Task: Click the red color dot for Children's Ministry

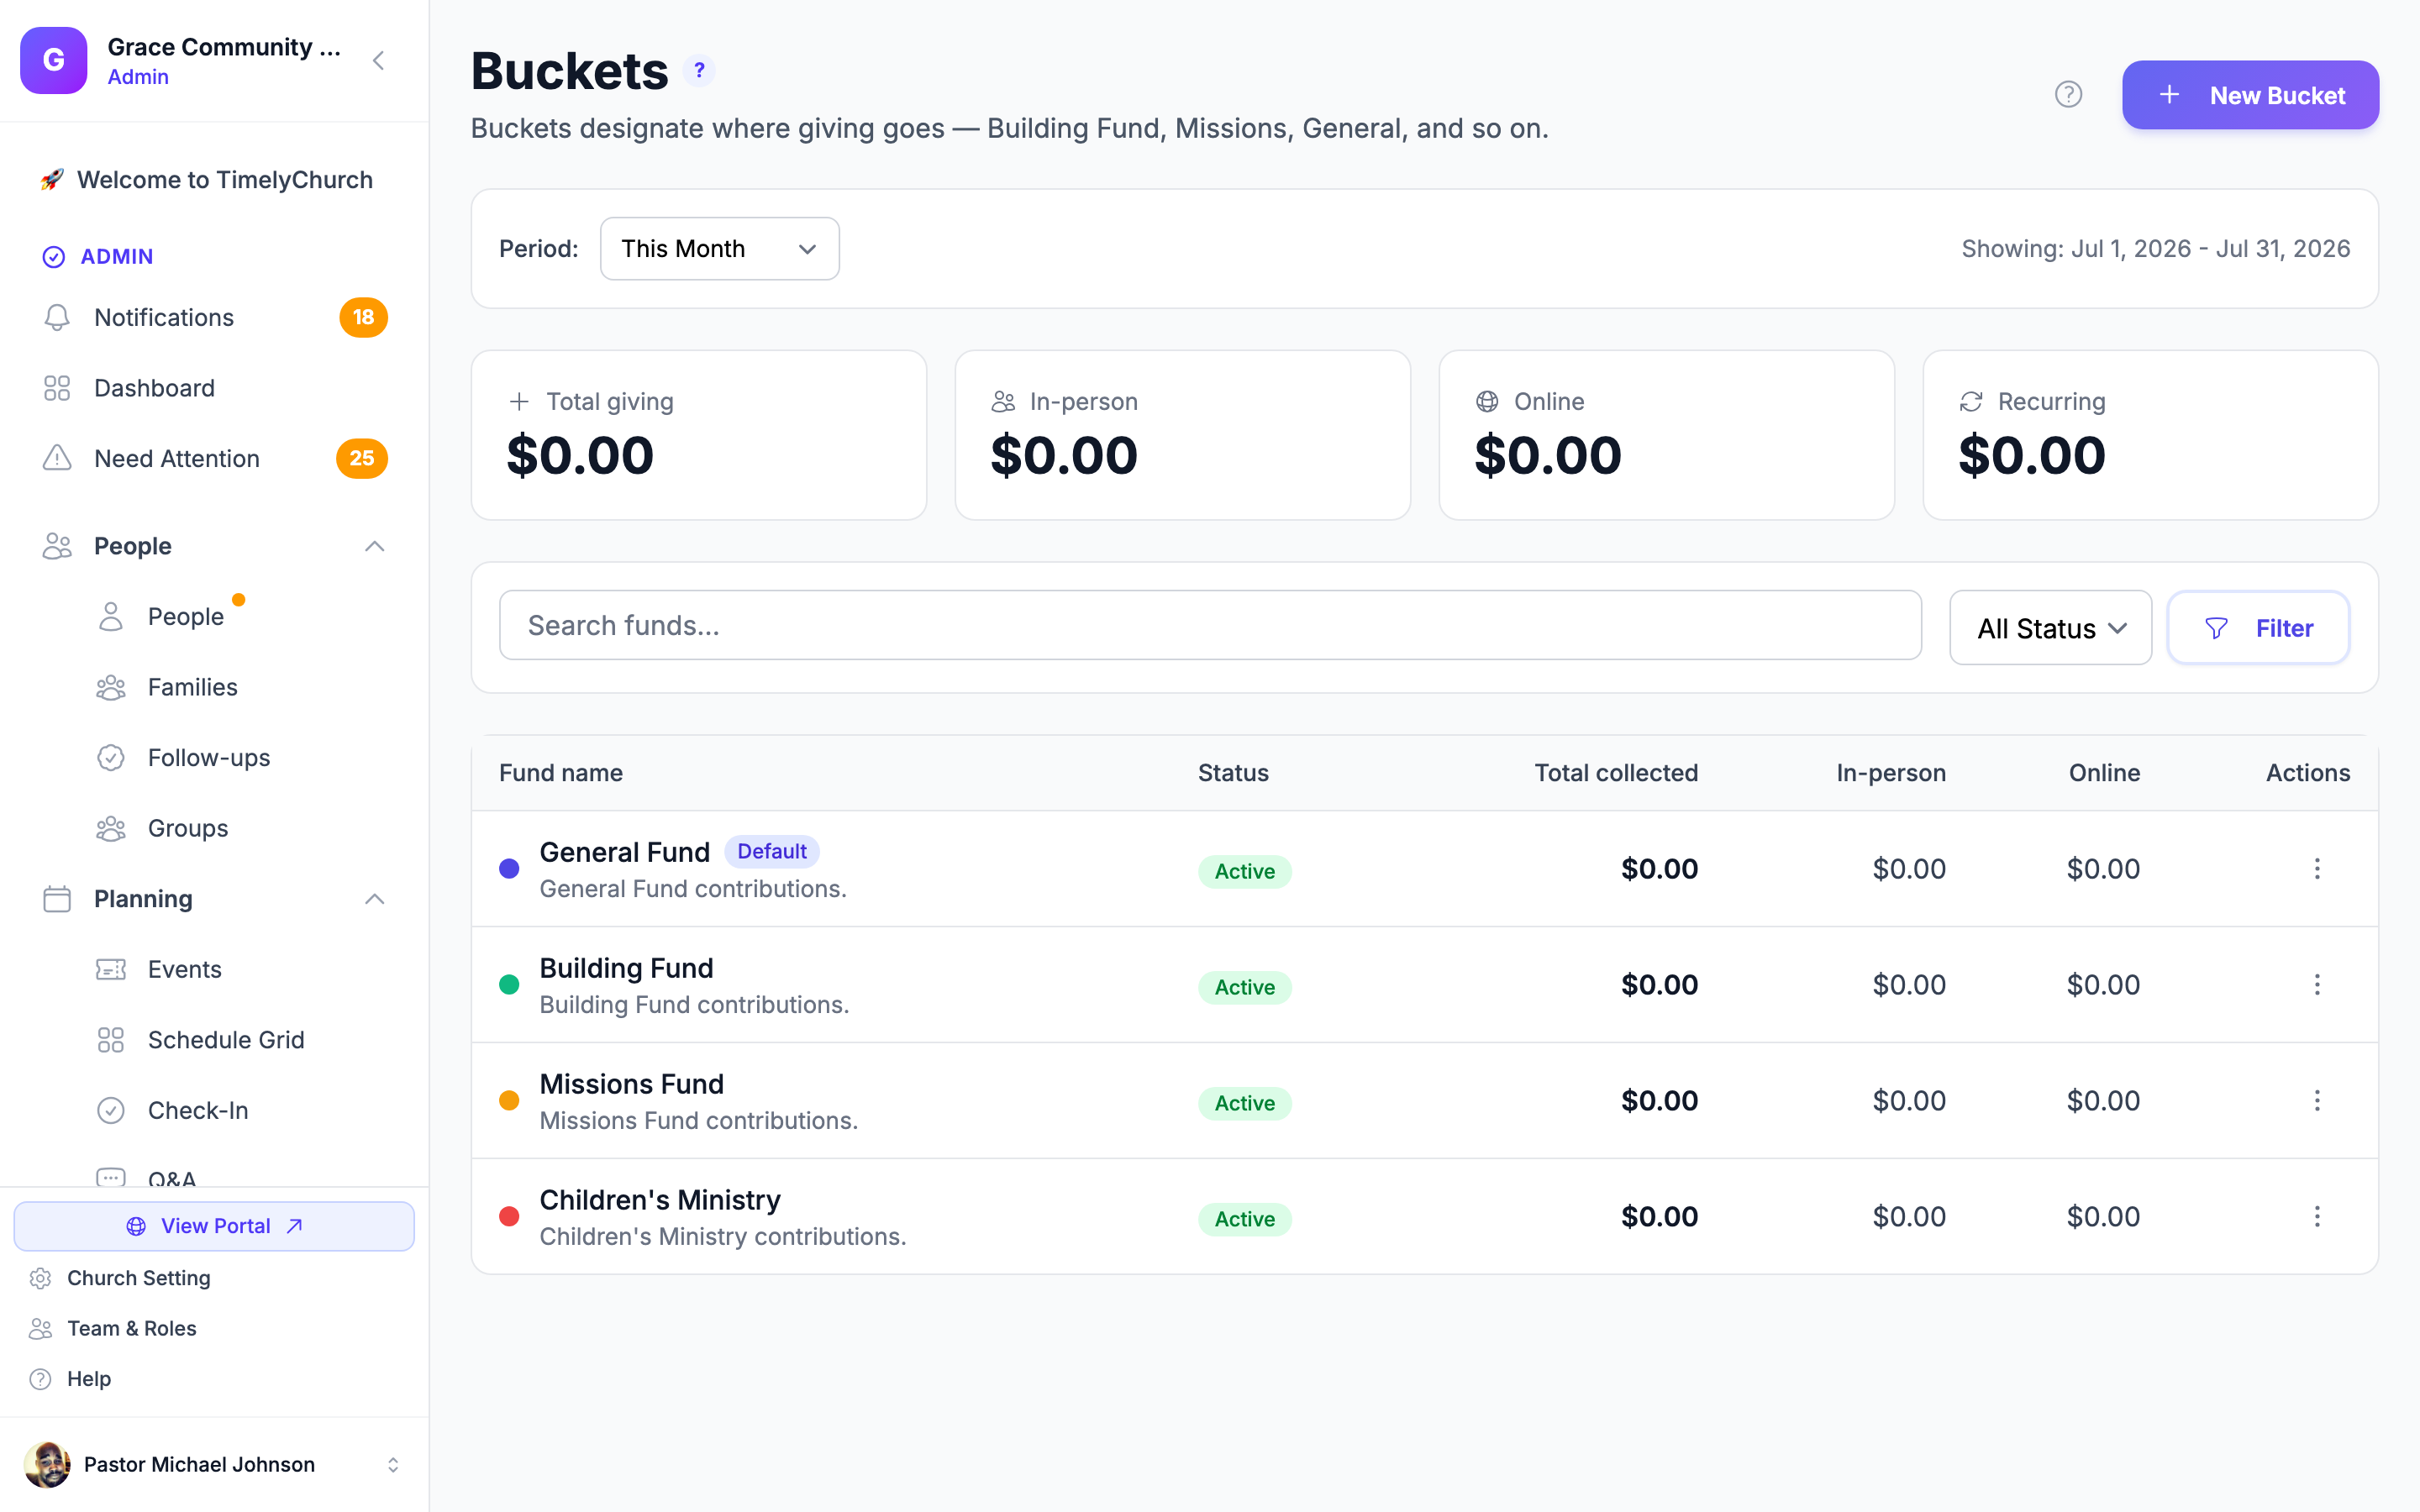Action: click(509, 1216)
